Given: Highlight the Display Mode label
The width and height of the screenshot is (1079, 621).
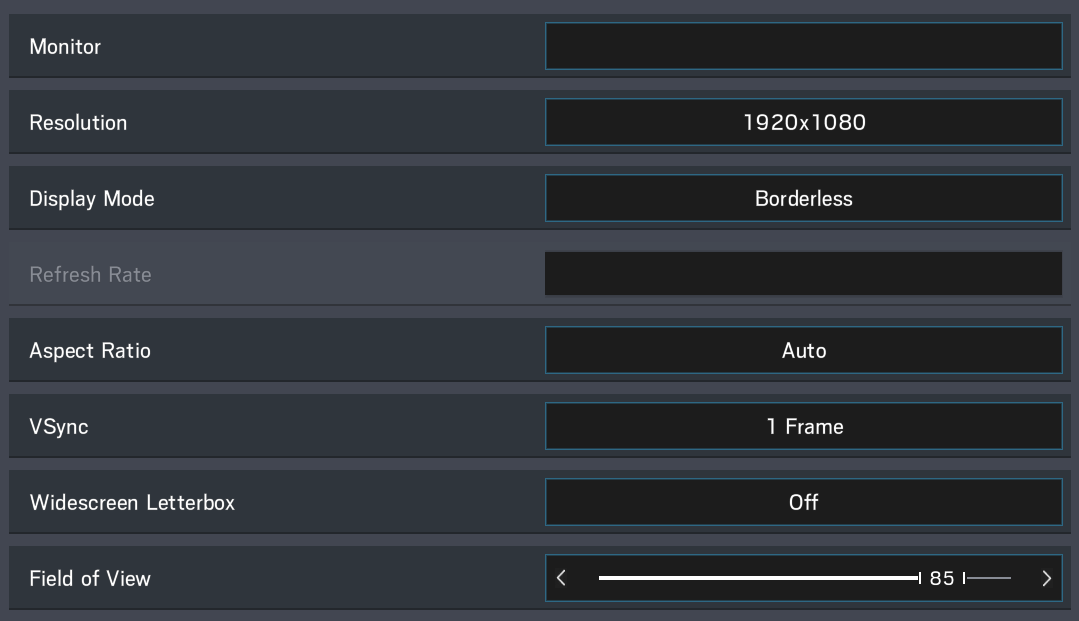Looking at the screenshot, I should tap(92, 199).
